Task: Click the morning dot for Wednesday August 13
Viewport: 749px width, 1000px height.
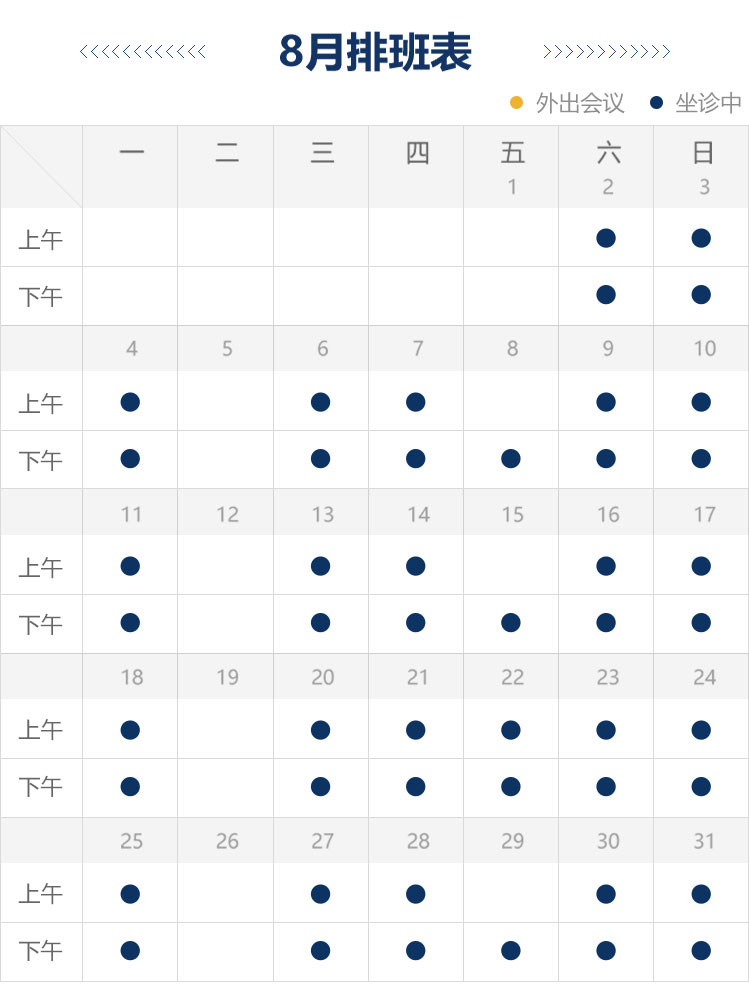Action: (320, 566)
